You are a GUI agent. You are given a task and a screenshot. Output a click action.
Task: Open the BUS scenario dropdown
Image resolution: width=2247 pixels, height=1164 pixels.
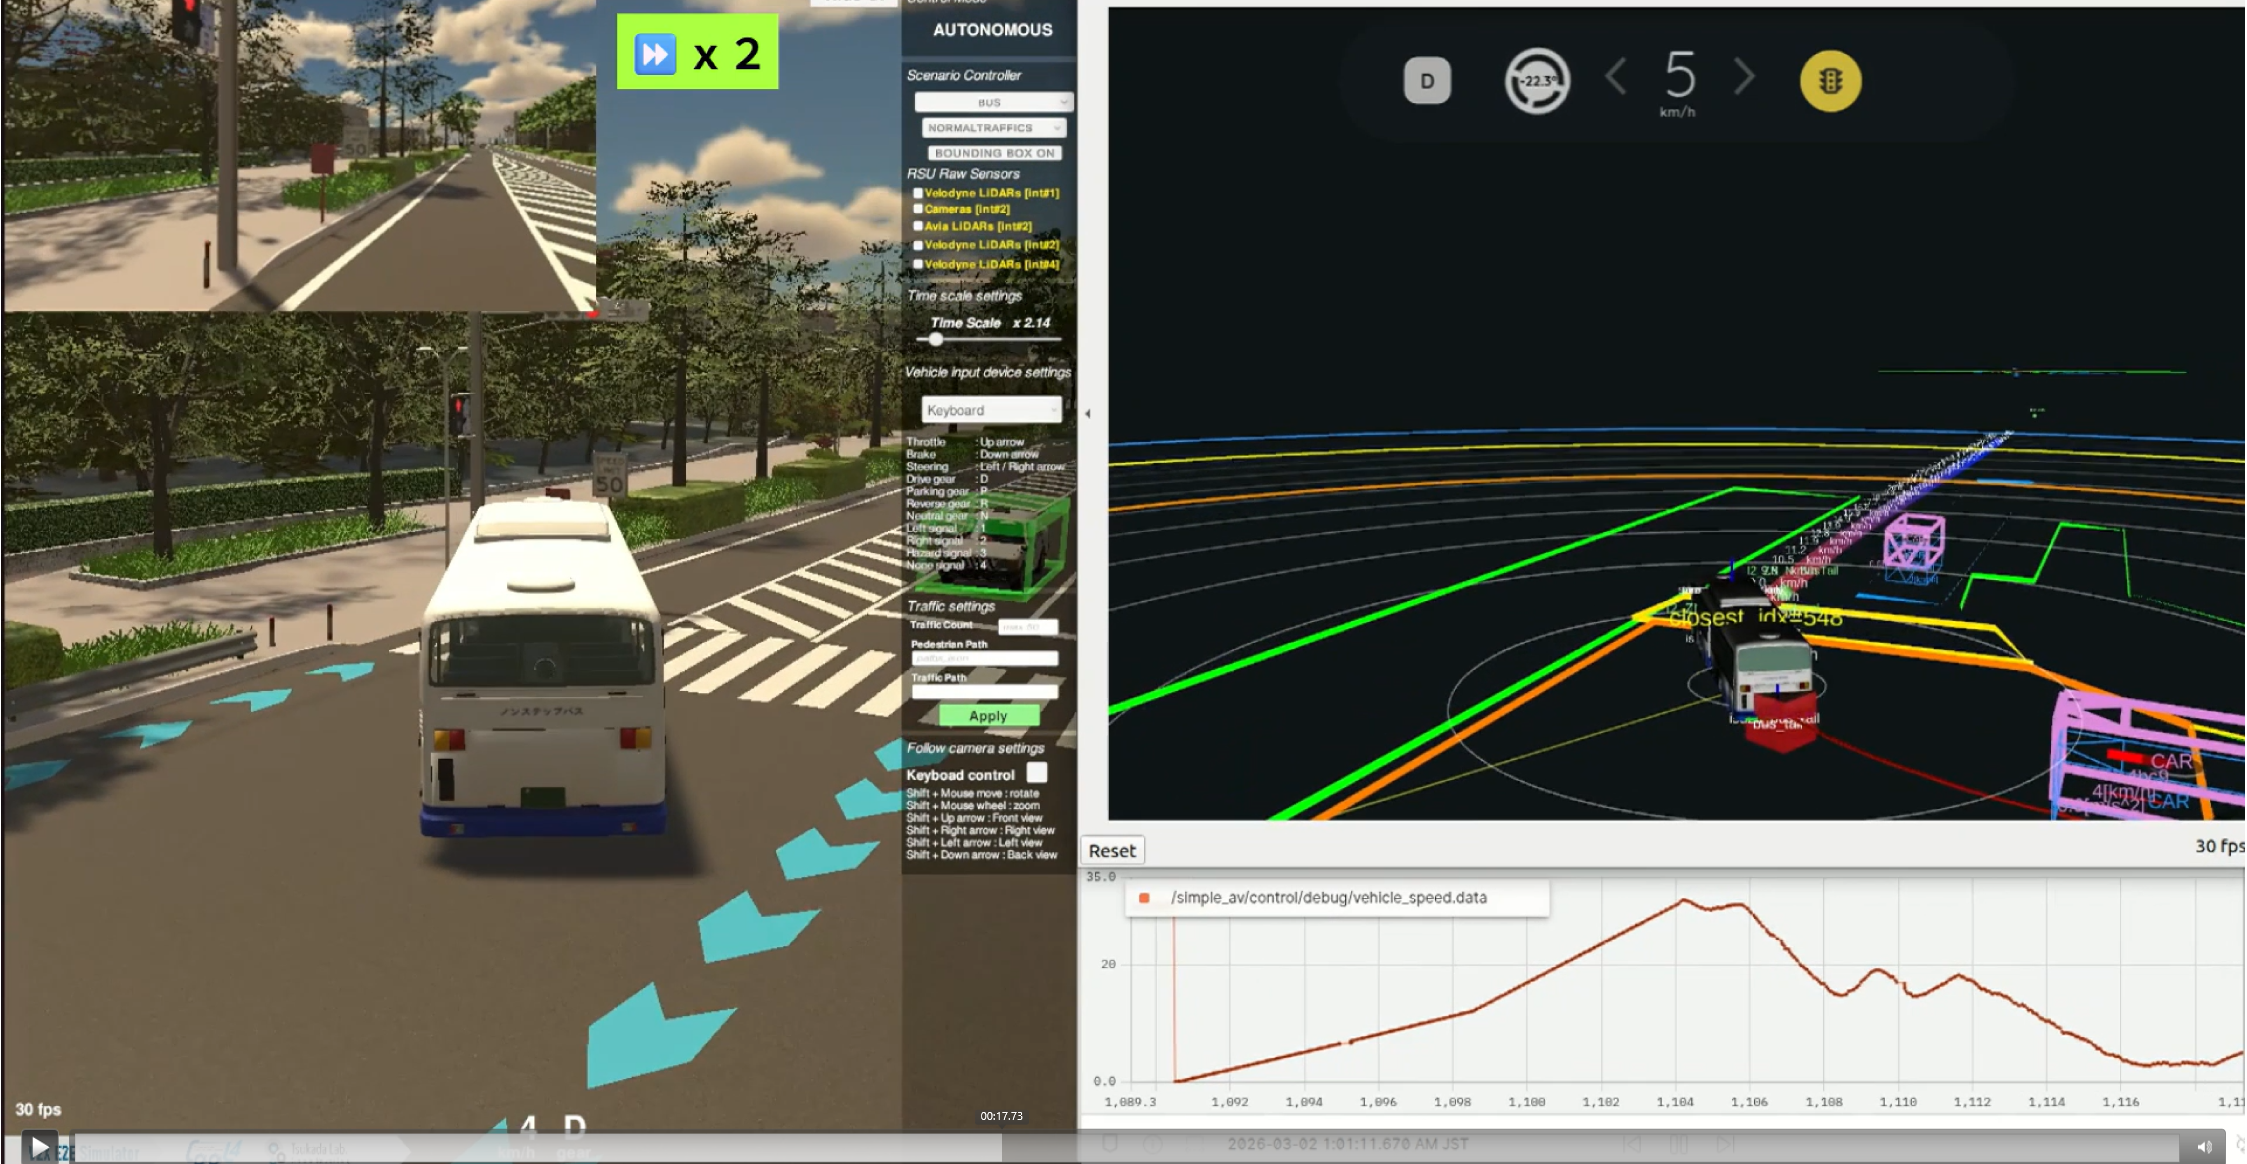click(x=993, y=102)
